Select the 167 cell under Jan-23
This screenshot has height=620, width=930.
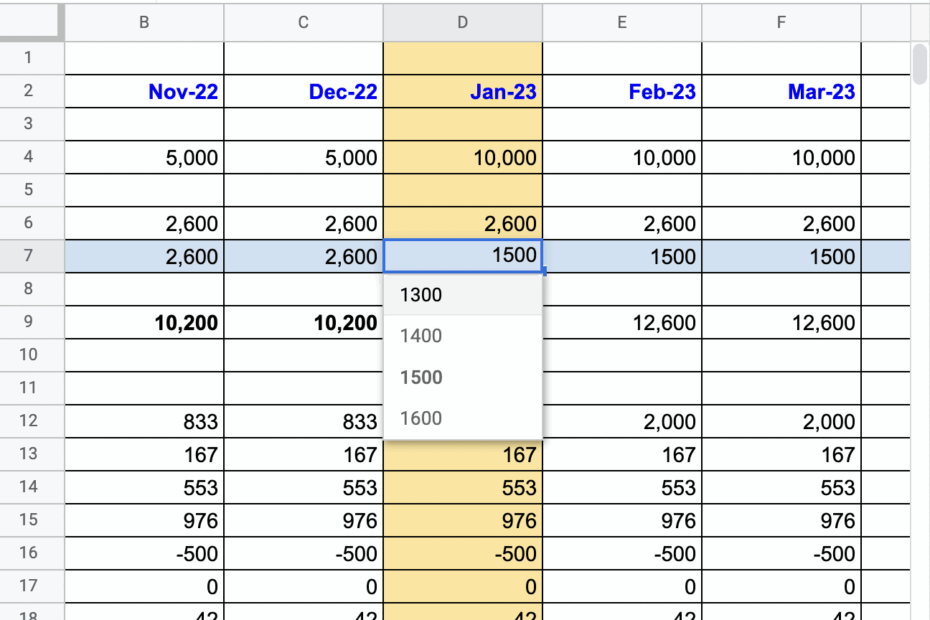pyautogui.click(x=463, y=455)
